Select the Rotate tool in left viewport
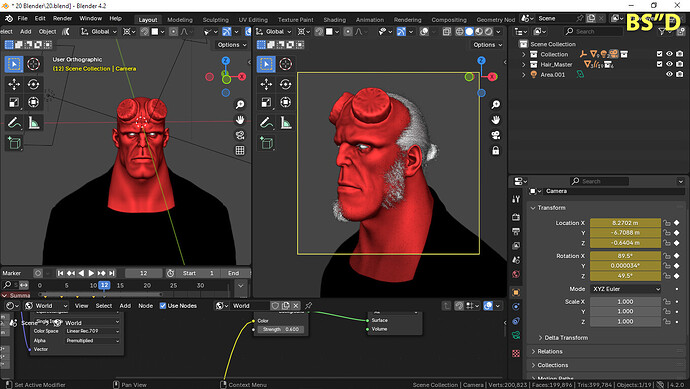The height and width of the screenshot is (389, 690). (x=33, y=84)
